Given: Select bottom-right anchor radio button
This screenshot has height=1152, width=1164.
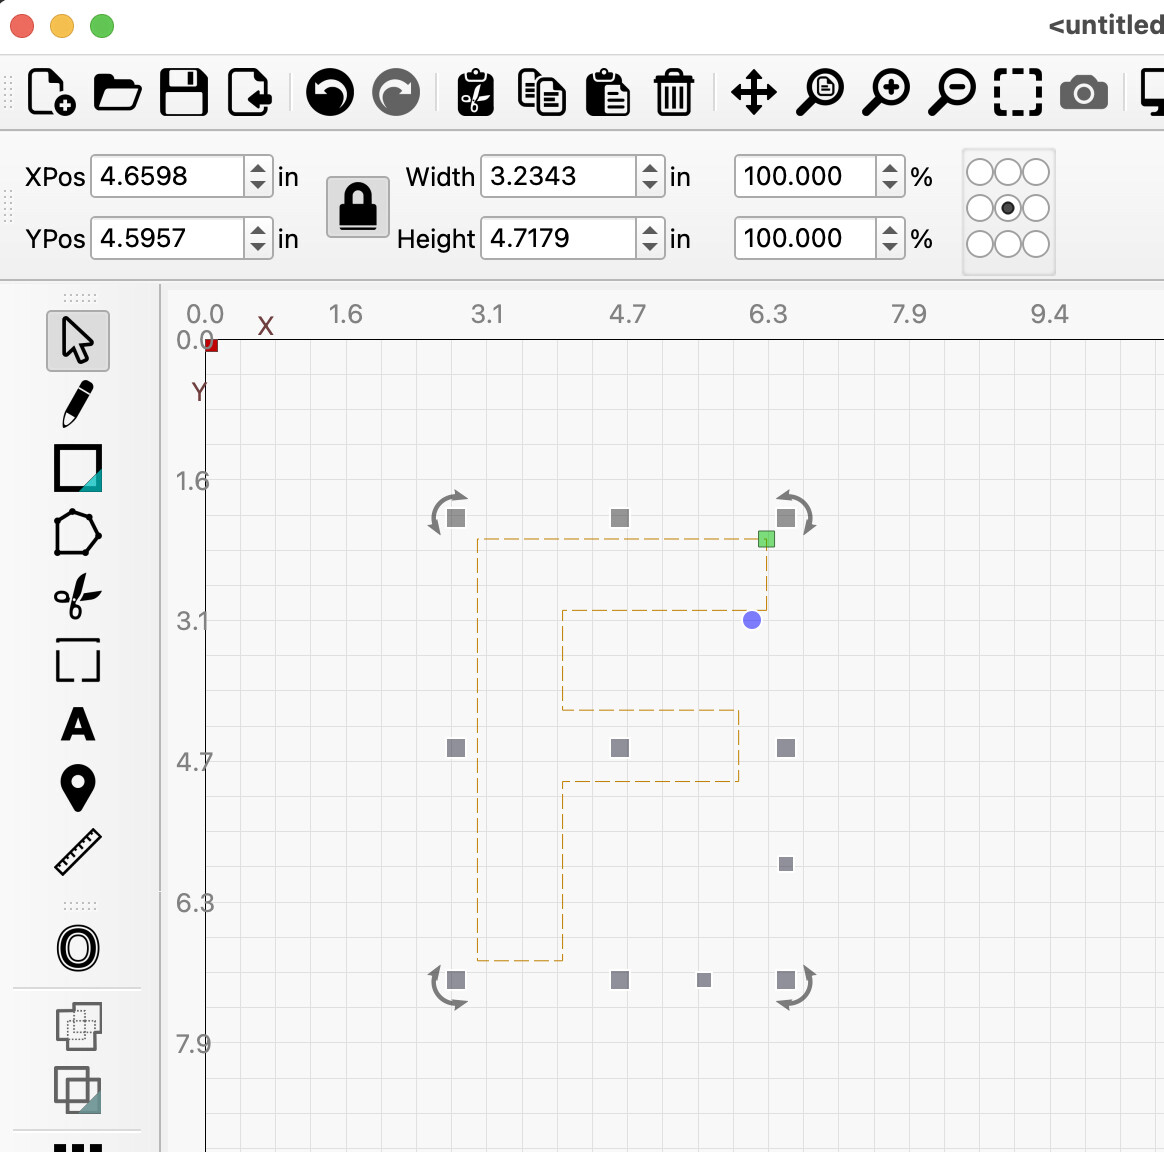Looking at the screenshot, I should [x=1036, y=244].
